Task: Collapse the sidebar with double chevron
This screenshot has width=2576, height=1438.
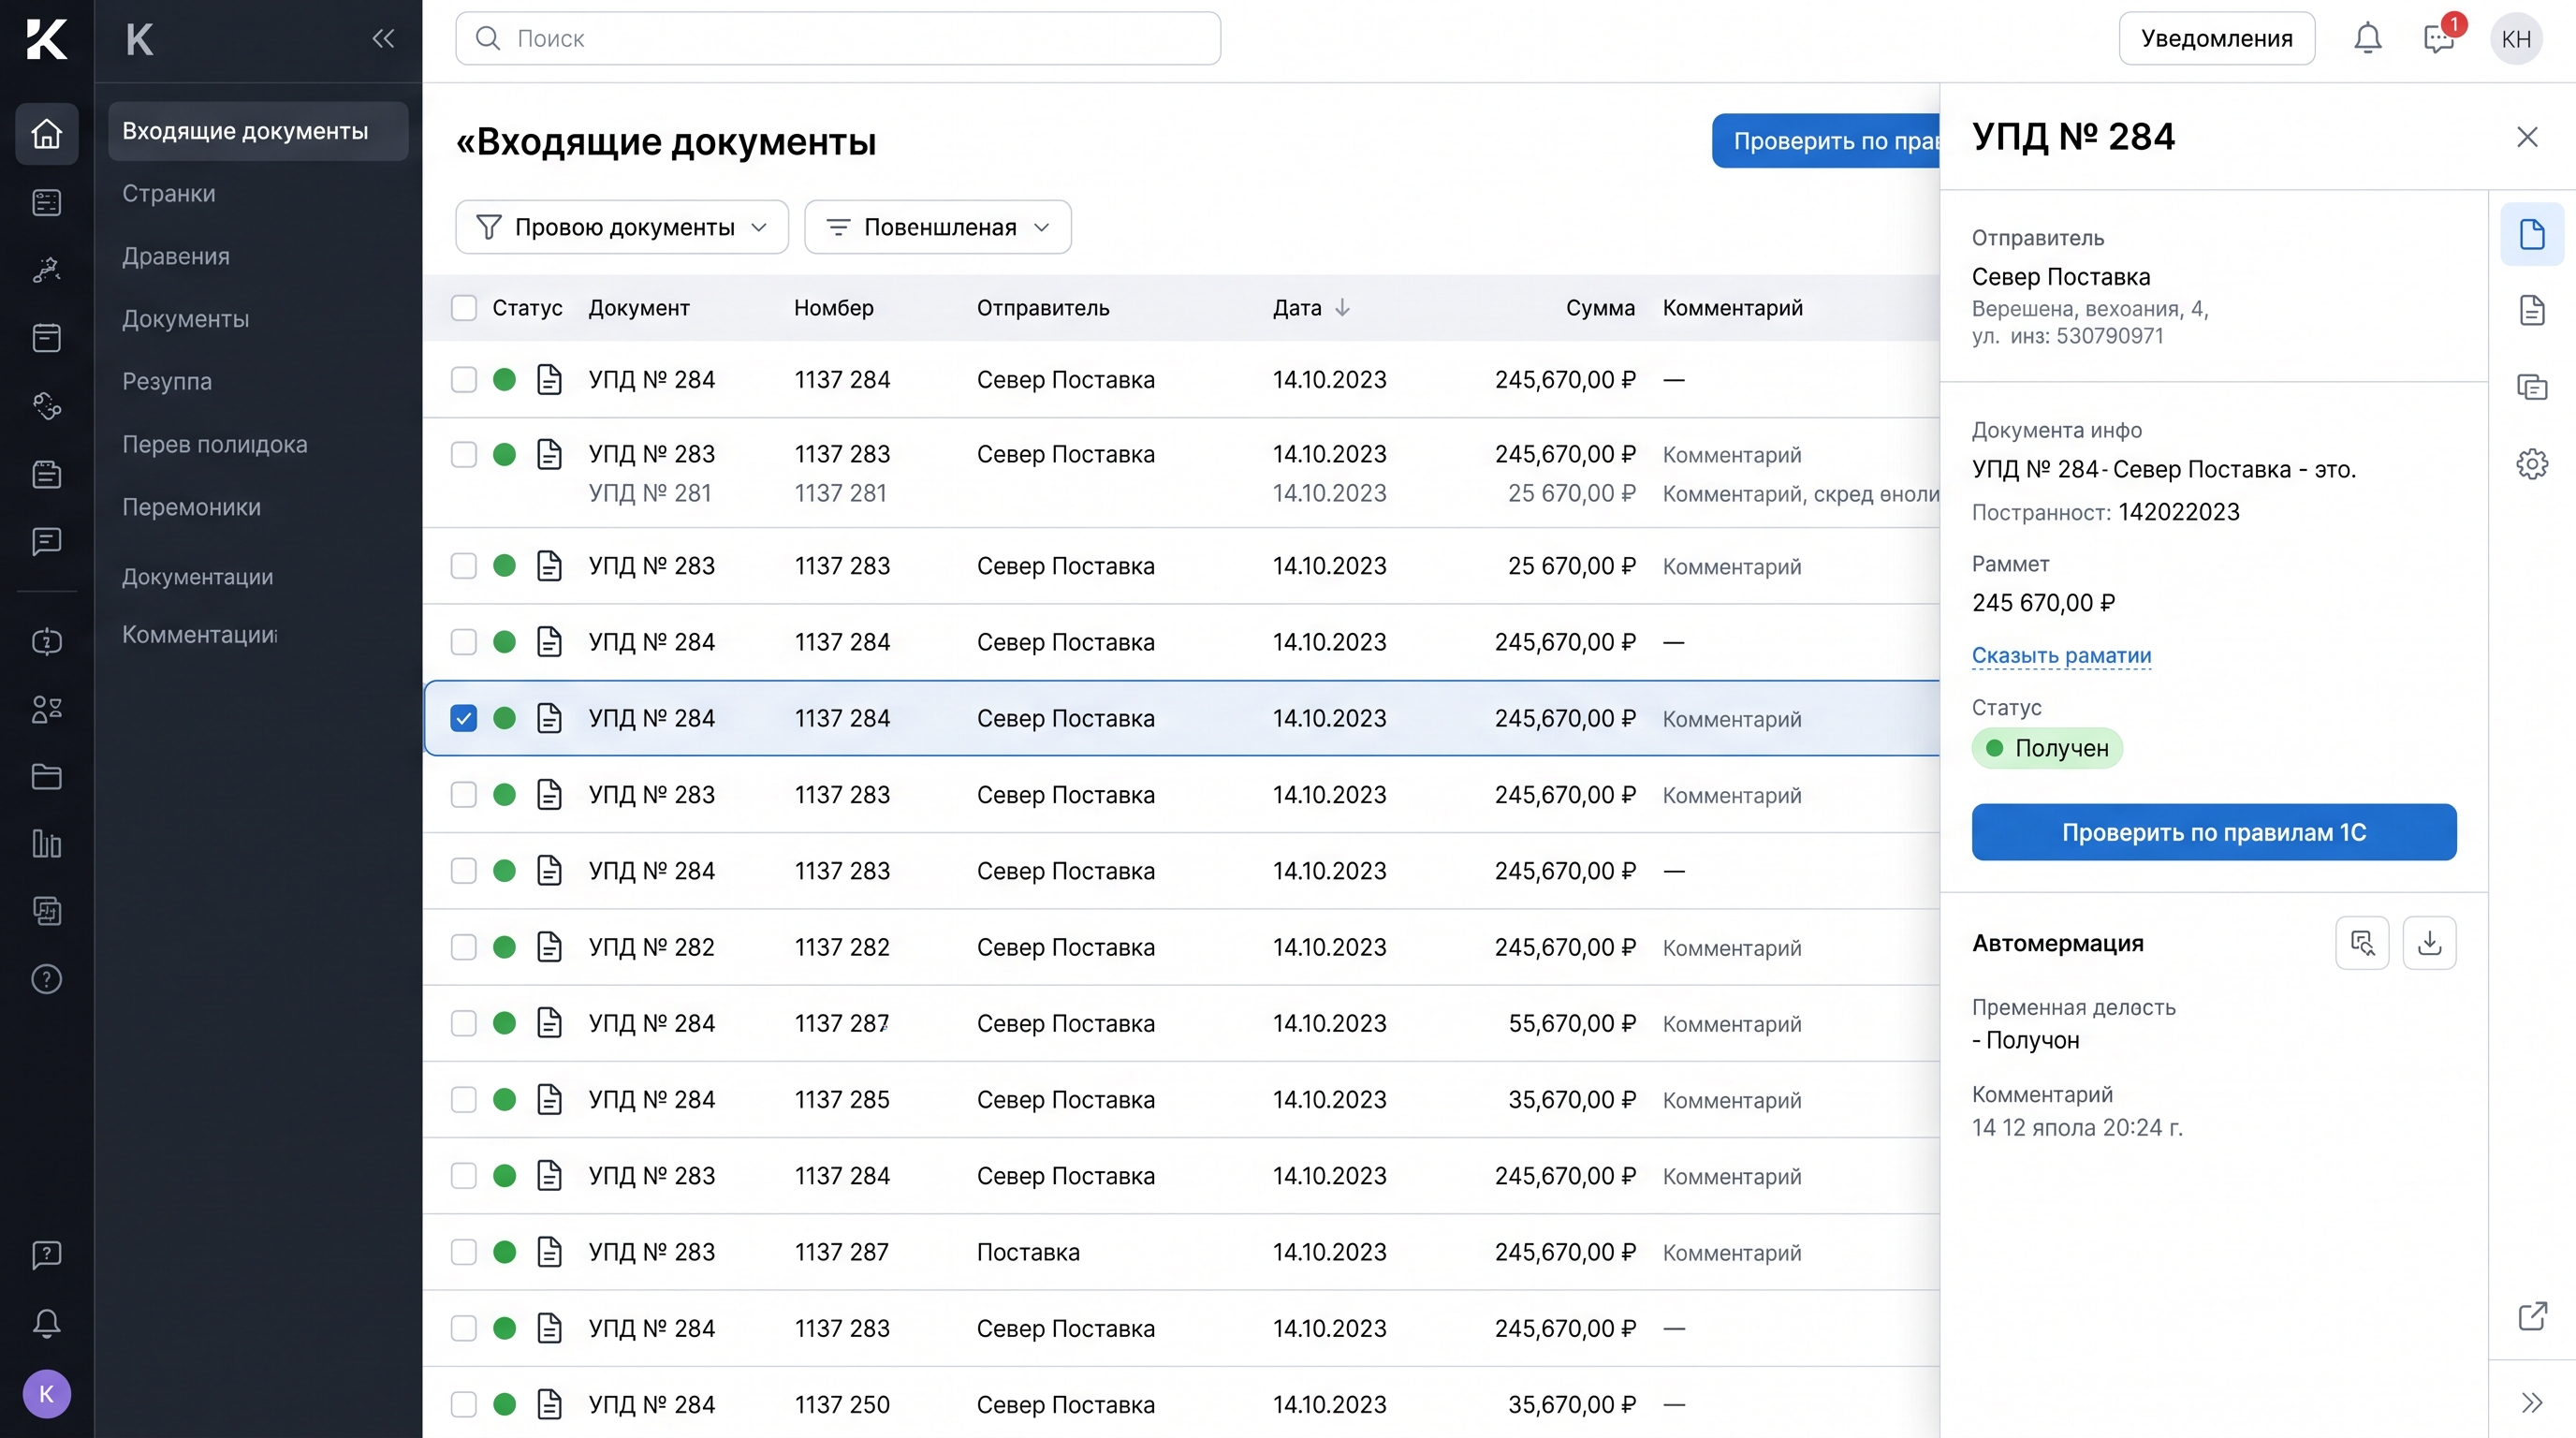Action: pos(383,39)
